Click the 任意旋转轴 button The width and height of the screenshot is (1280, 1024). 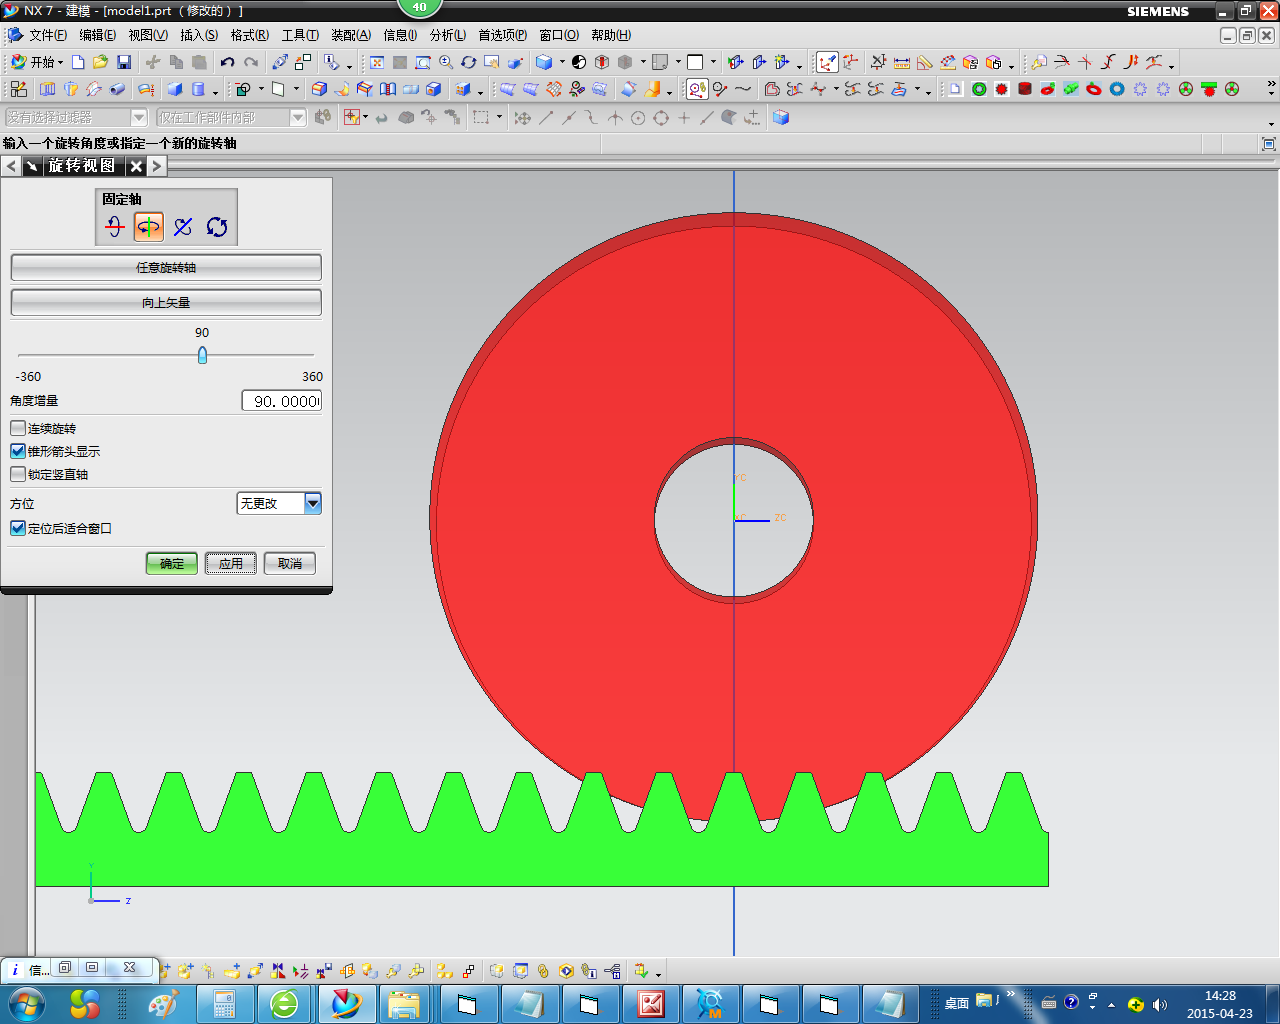(x=166, y=267)
